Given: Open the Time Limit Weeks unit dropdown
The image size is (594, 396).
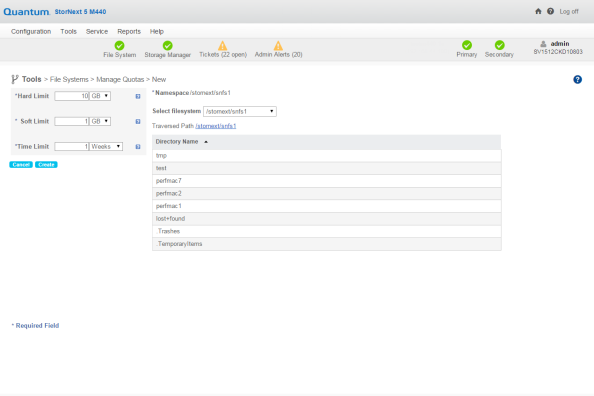Looking at the screenshot, I should point(106,146).
